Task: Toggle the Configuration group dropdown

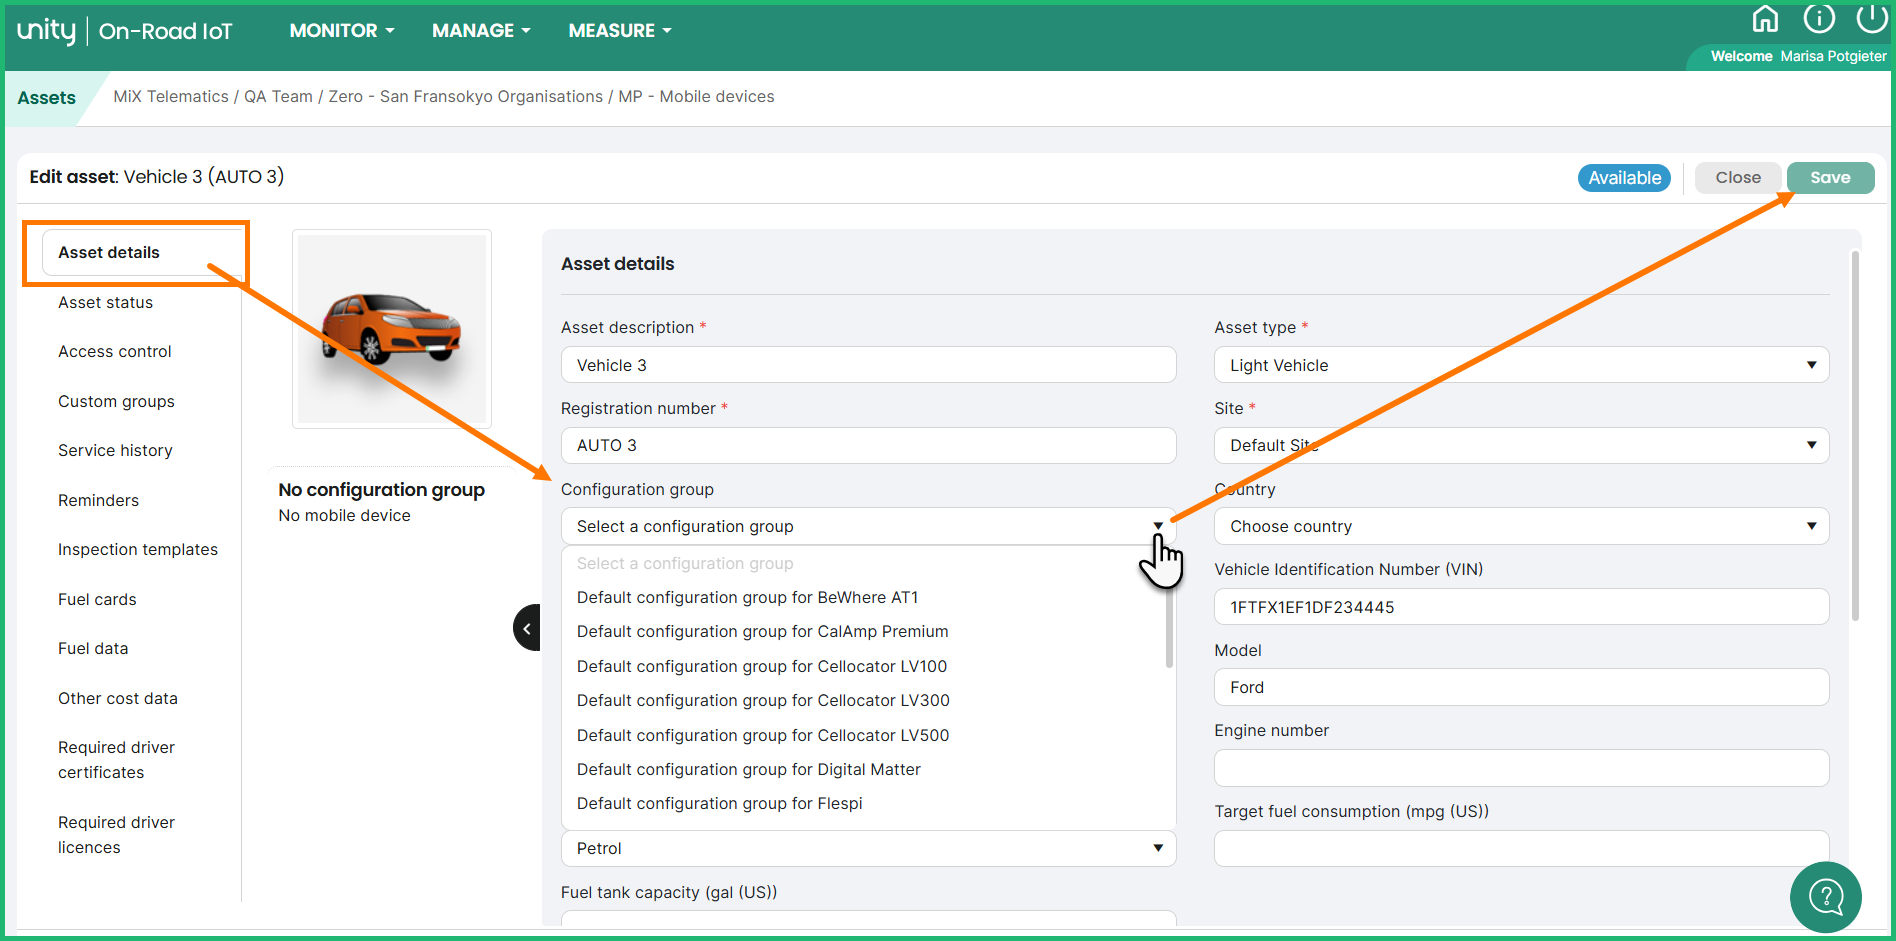Action: pos(868,527)
